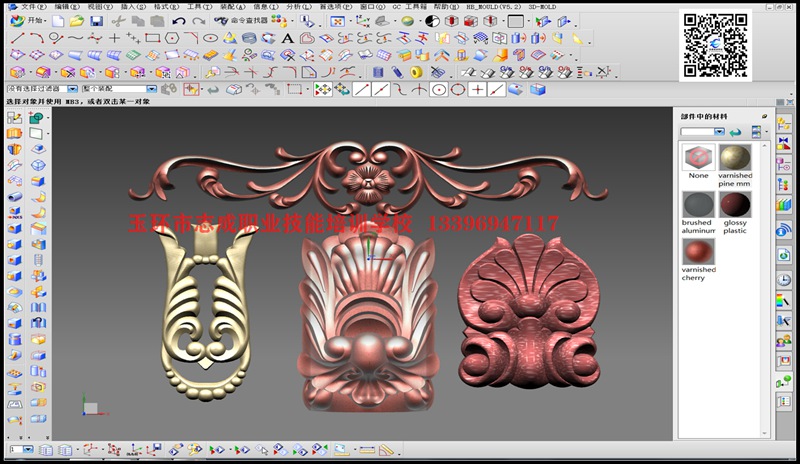The image size is (800, 464).
Task: Click the Fit view icon
Action: coord(337,21)
